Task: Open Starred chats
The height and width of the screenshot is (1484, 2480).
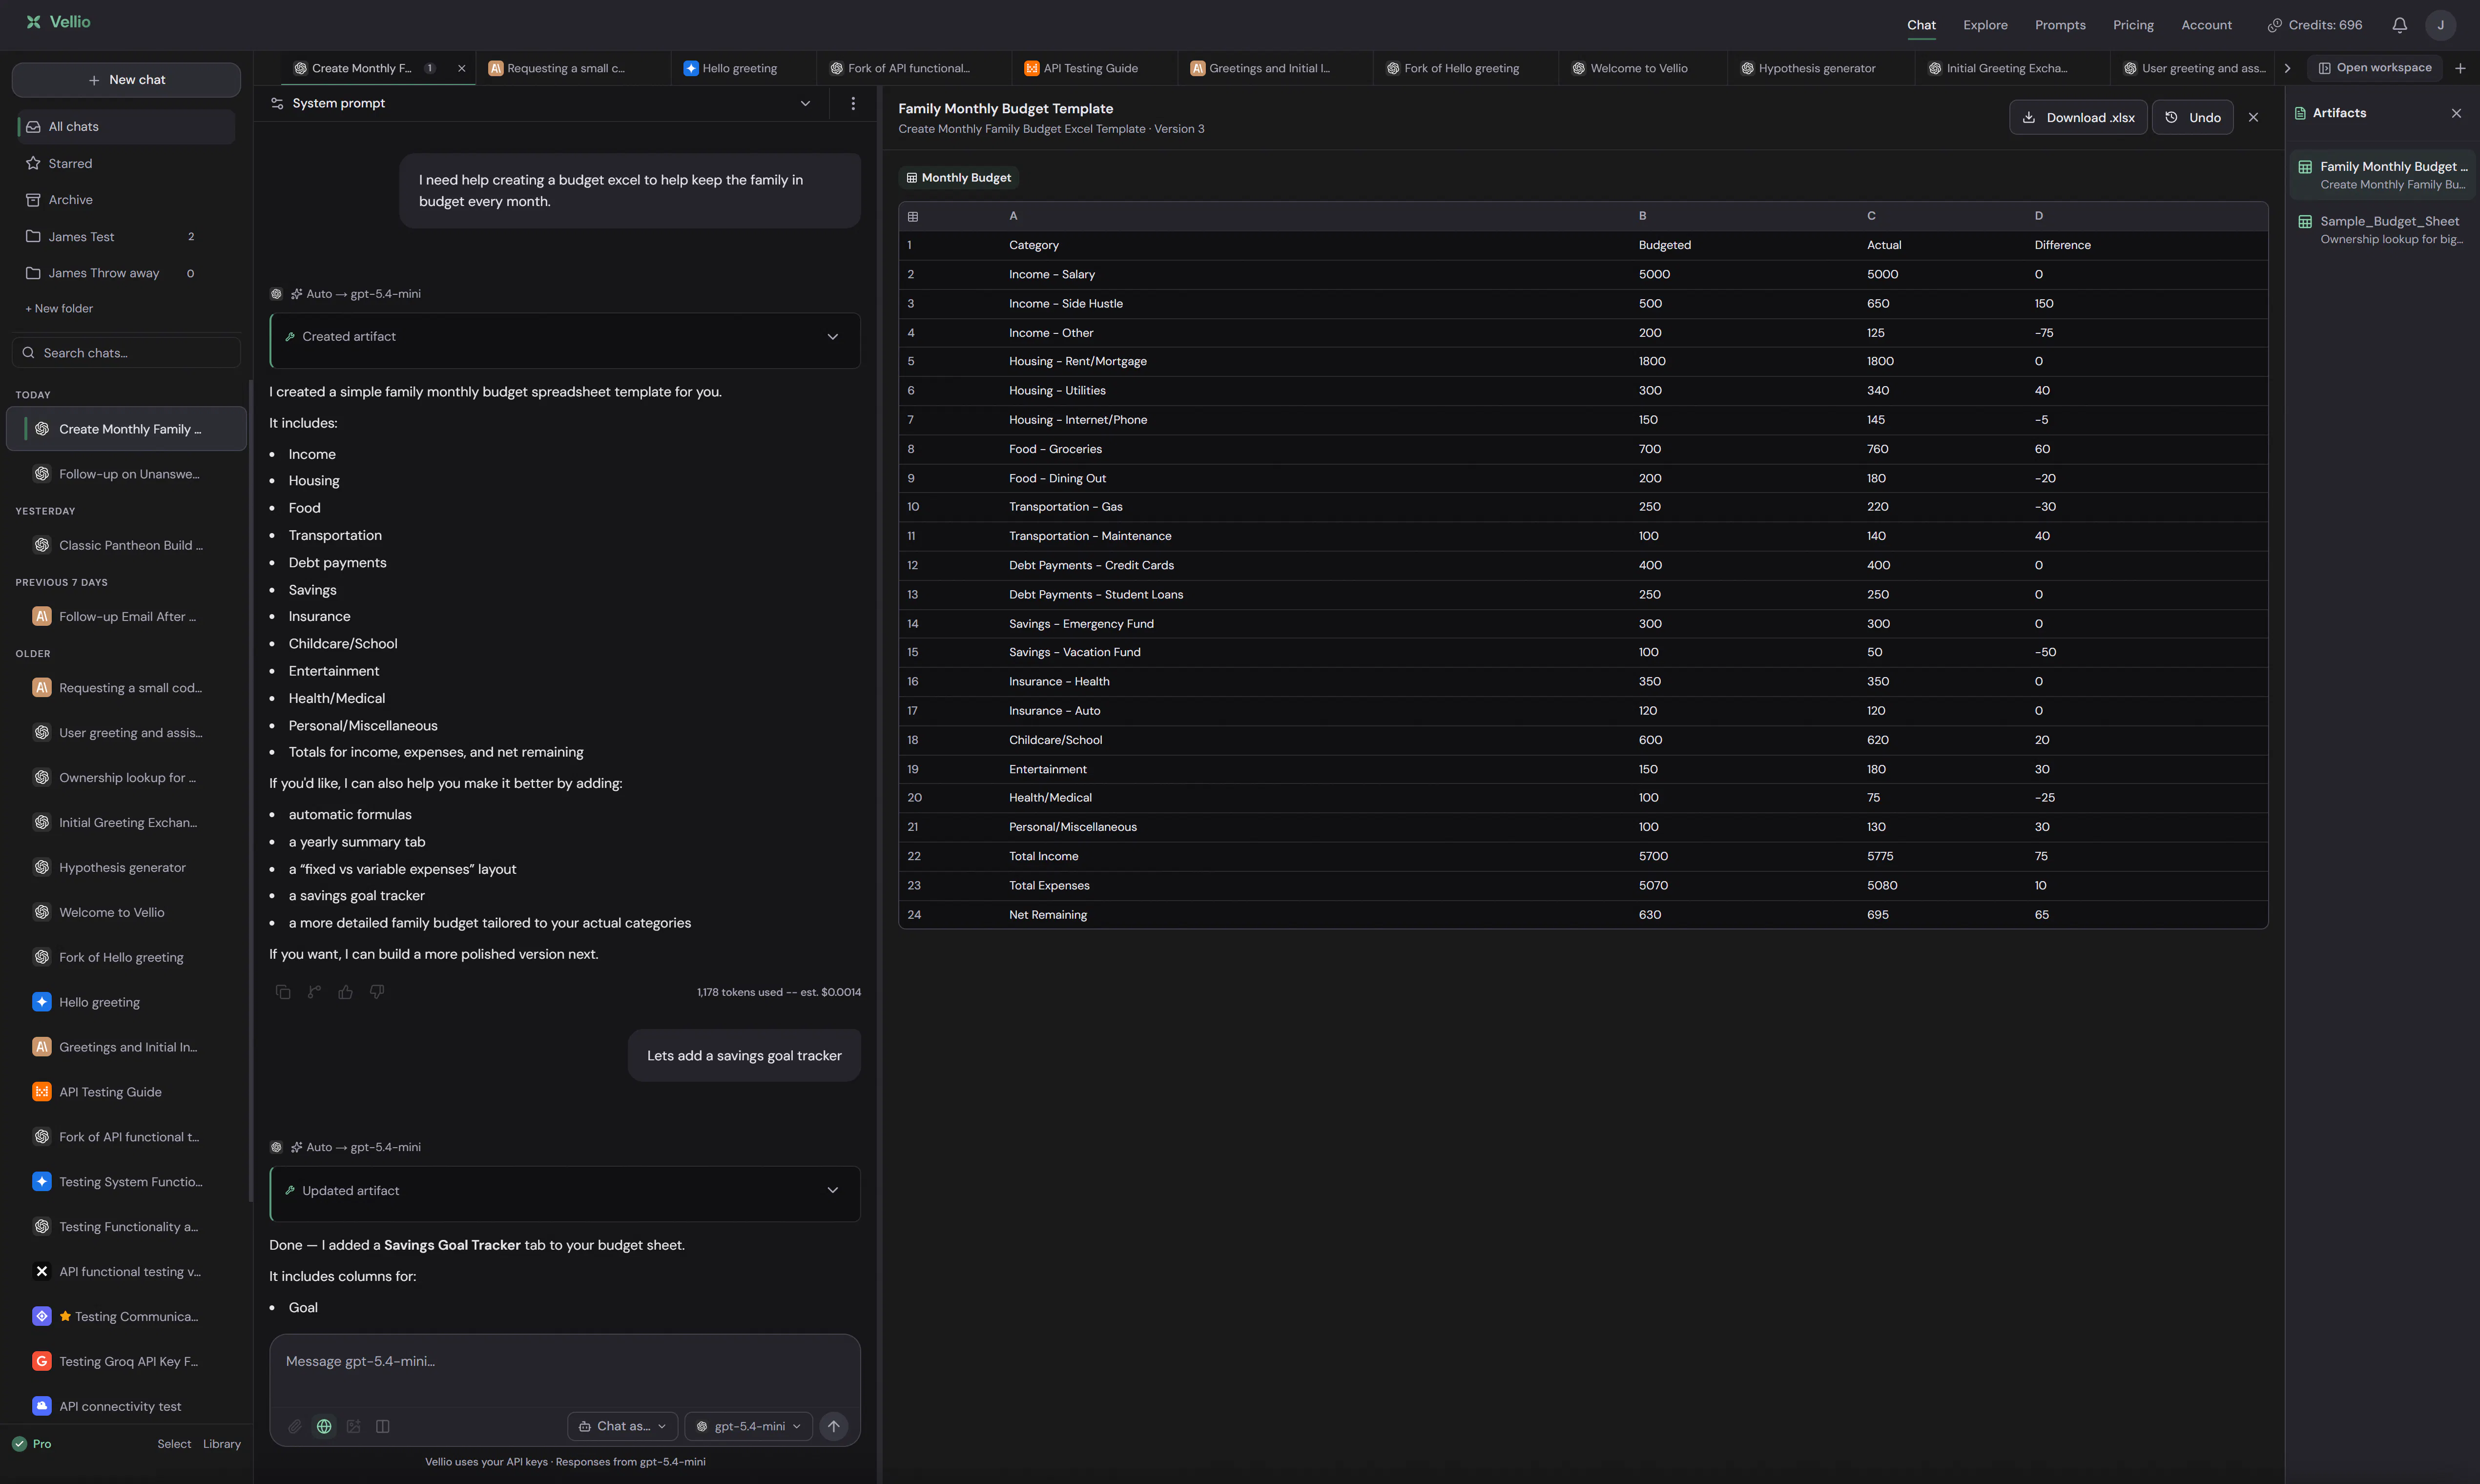Action: 126,163
